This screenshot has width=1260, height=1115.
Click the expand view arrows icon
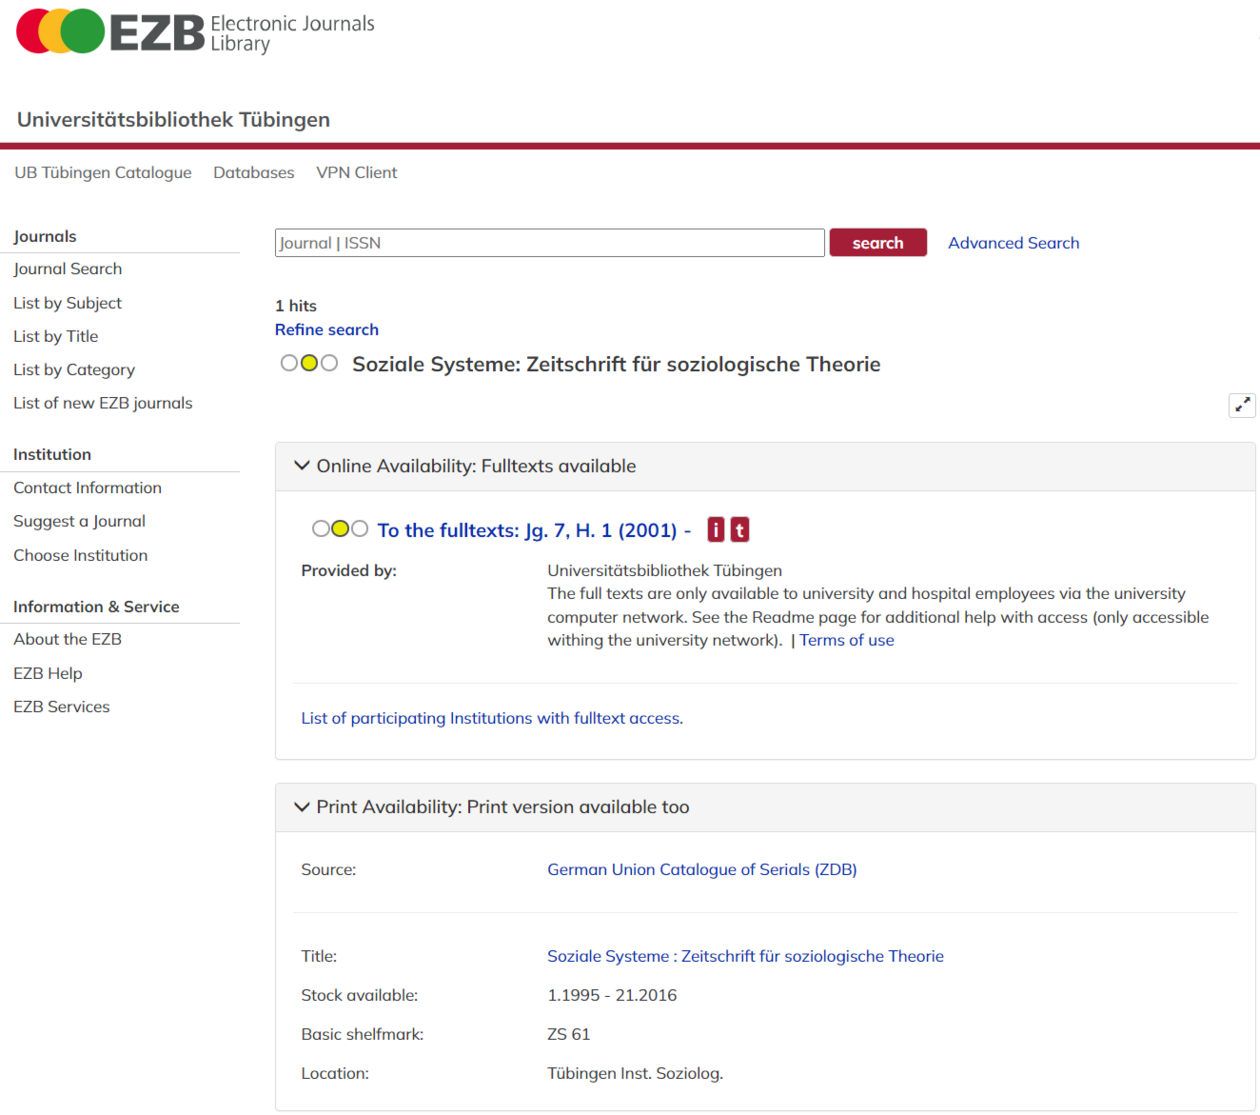click(1242, 405)
